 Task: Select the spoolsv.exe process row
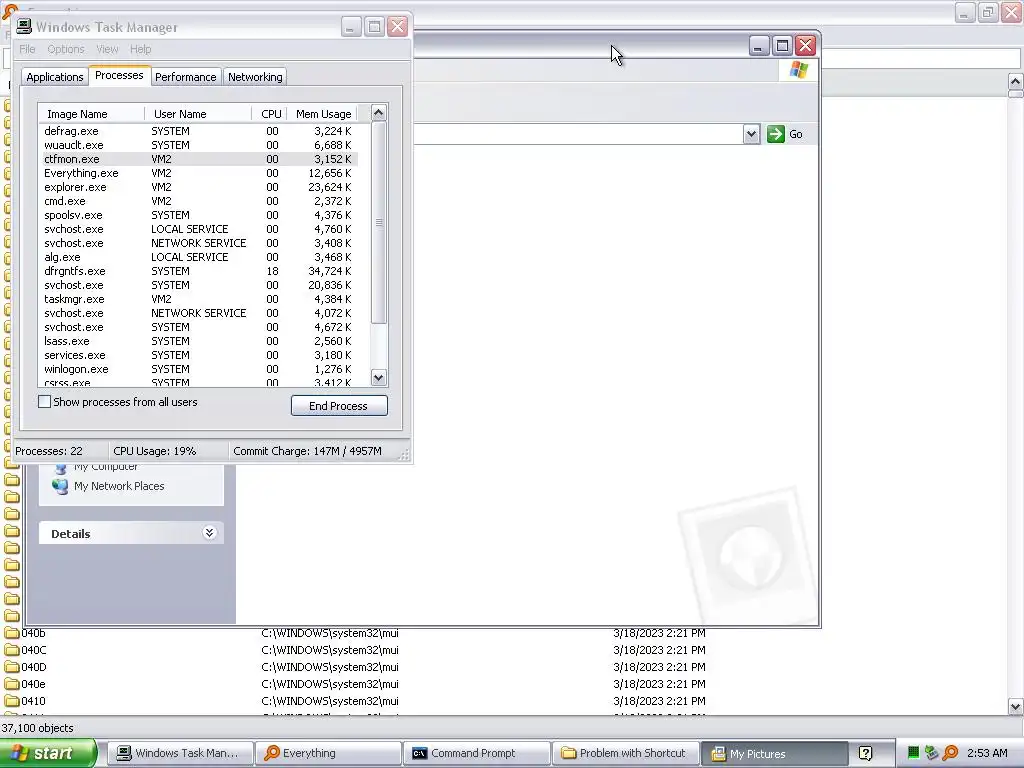(x=199, y=215)
